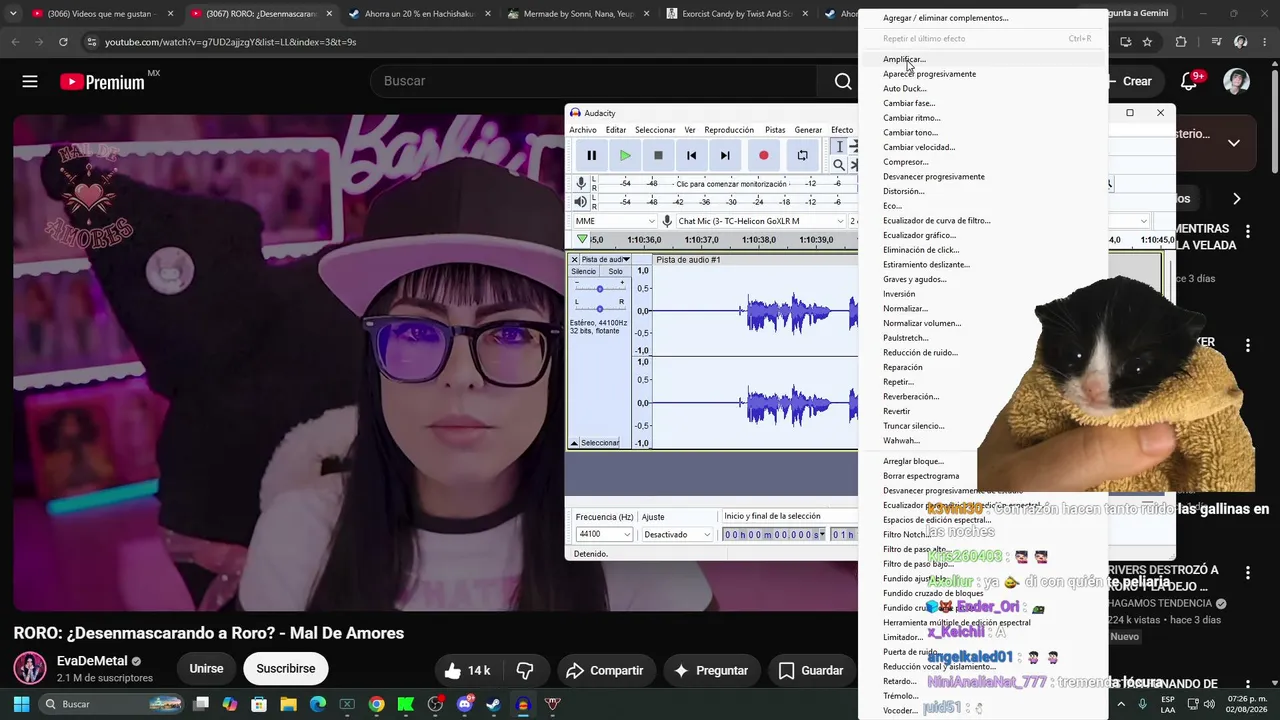Choose Agregar / eliminar complementos...
The width and height of the screenshot is (1280, 720).
(983, 18)
